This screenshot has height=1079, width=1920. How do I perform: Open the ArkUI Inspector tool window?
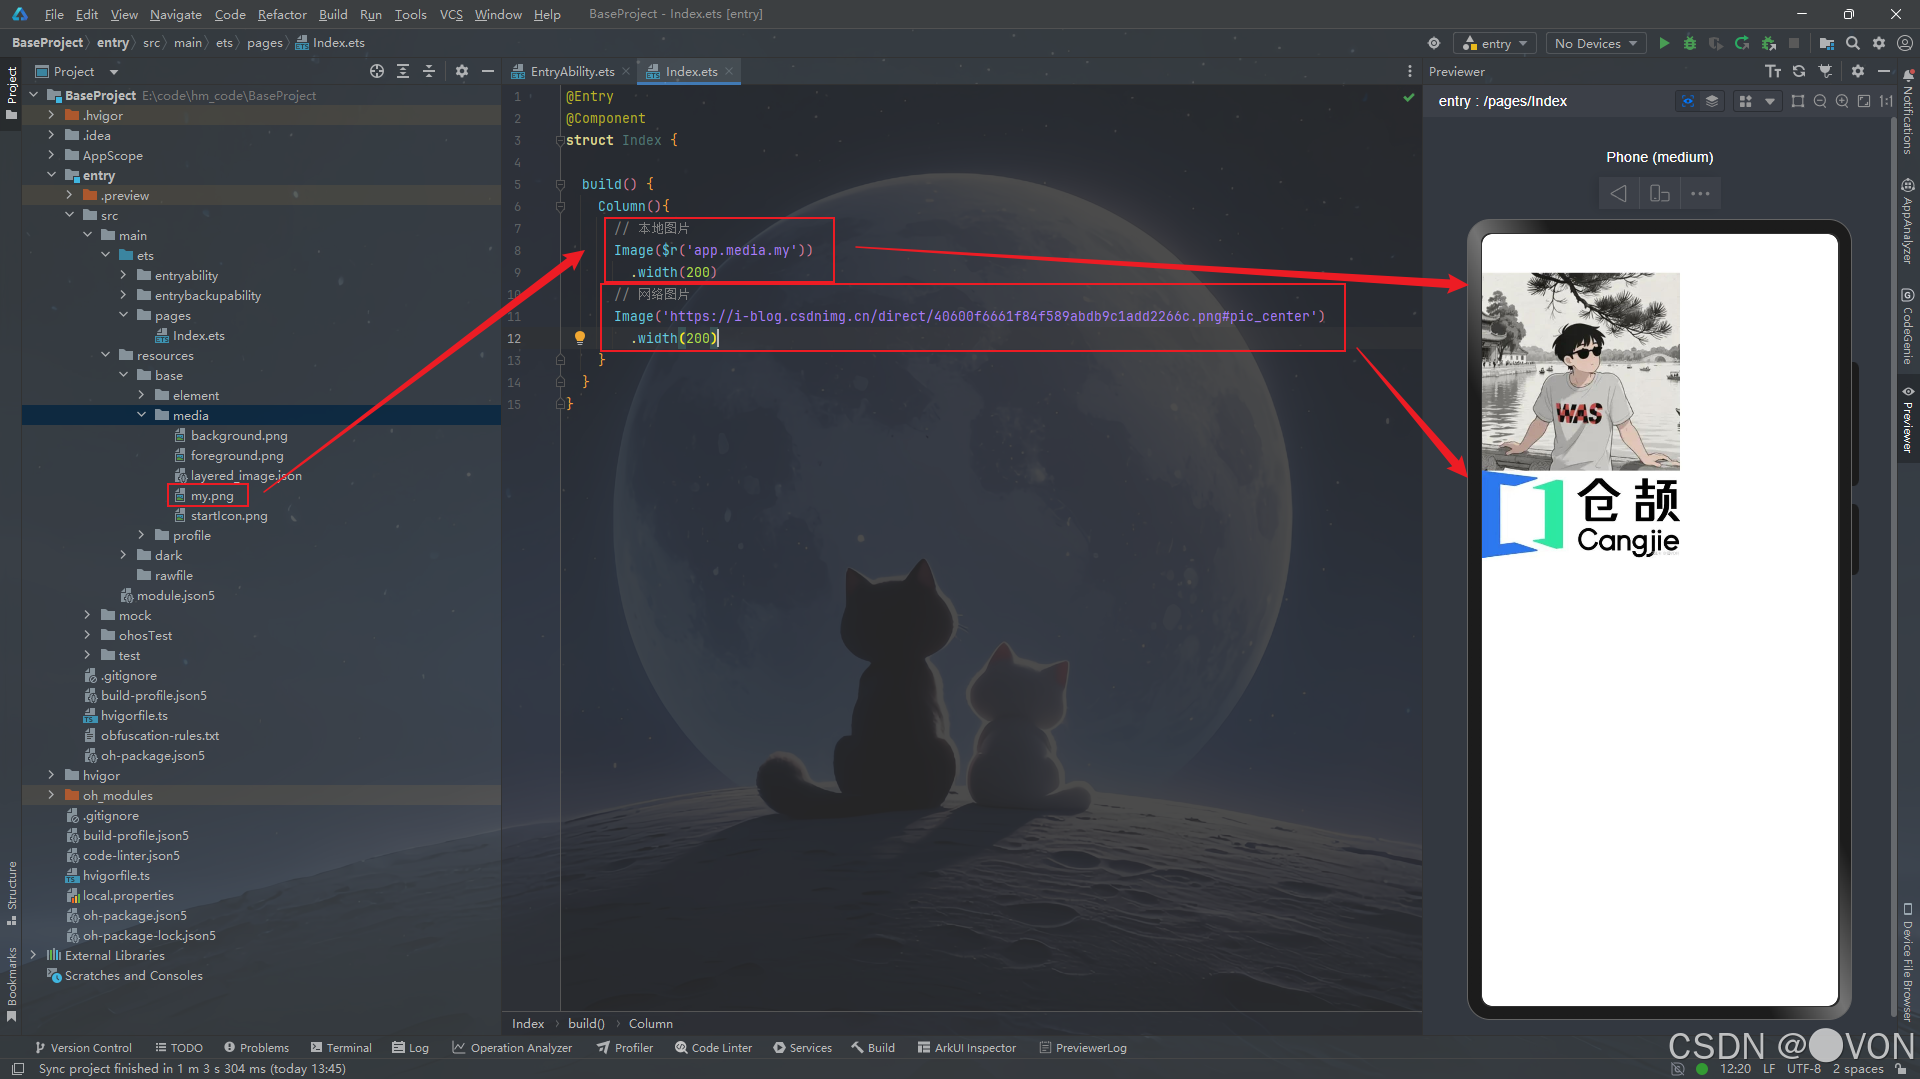pos(966,1047)
